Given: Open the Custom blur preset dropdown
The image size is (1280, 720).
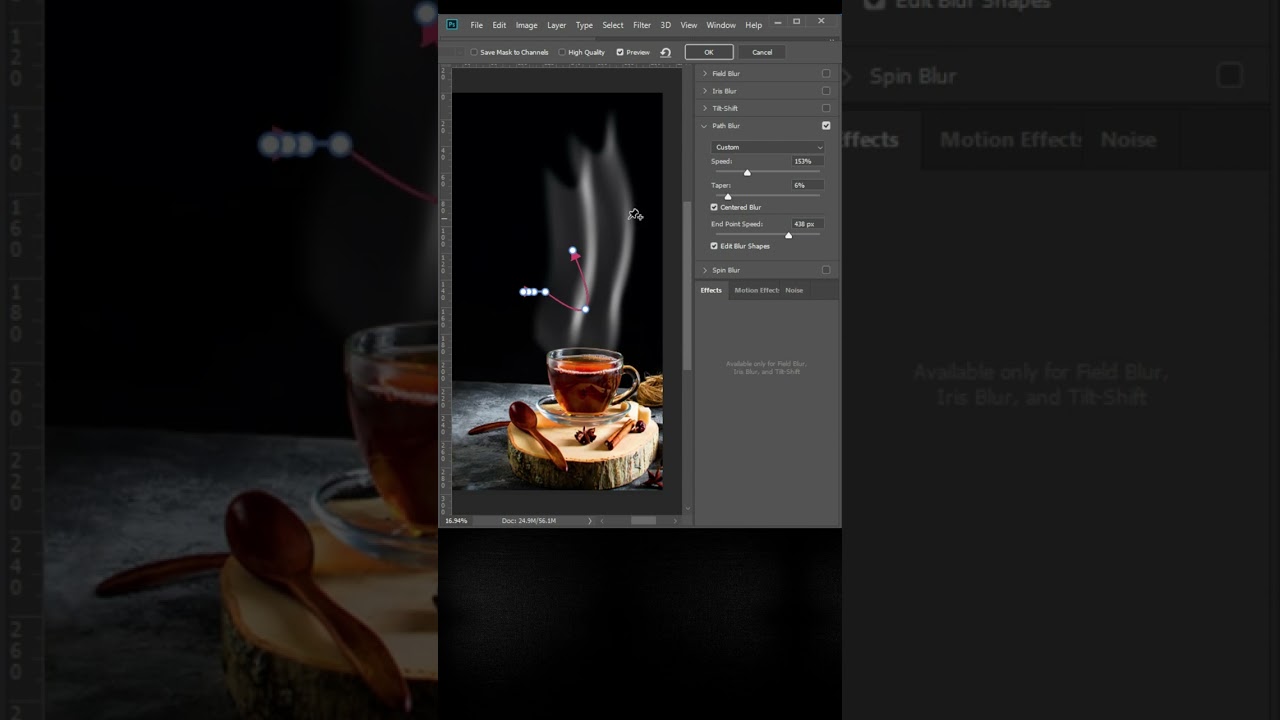Looking at the screenshot, I should tap(768, 147).
